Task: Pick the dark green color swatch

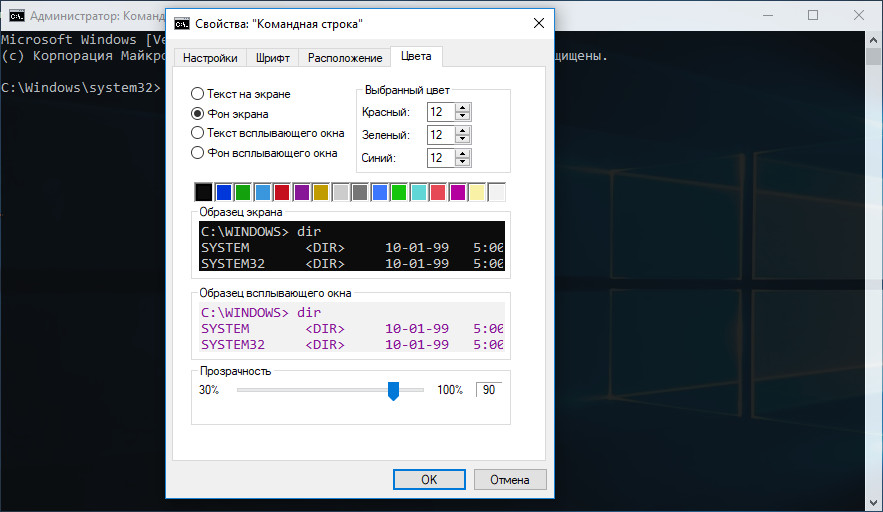Action: tap(243, 192)
